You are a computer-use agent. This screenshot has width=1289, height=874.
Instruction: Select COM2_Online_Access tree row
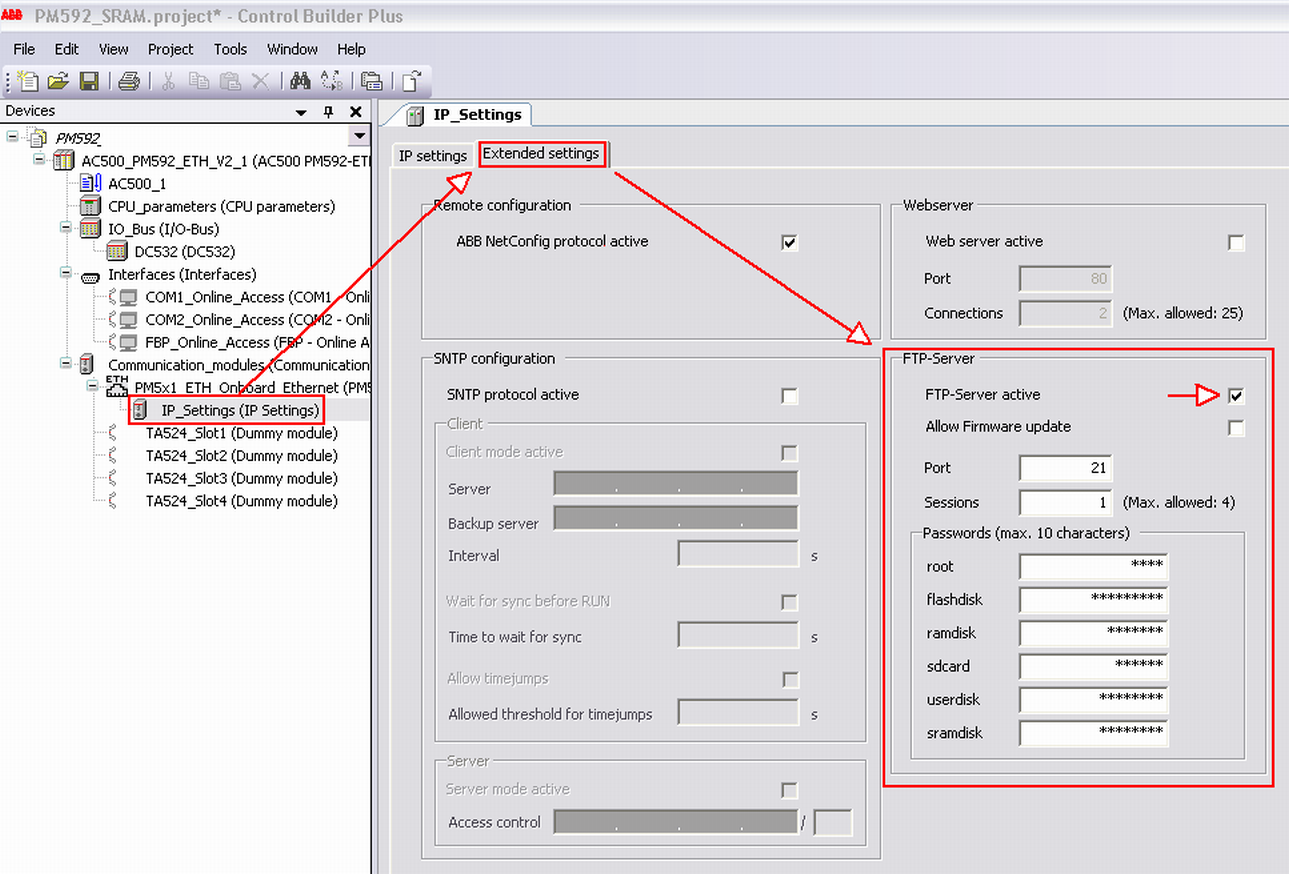pyautogui.click(x=258, y=320)
